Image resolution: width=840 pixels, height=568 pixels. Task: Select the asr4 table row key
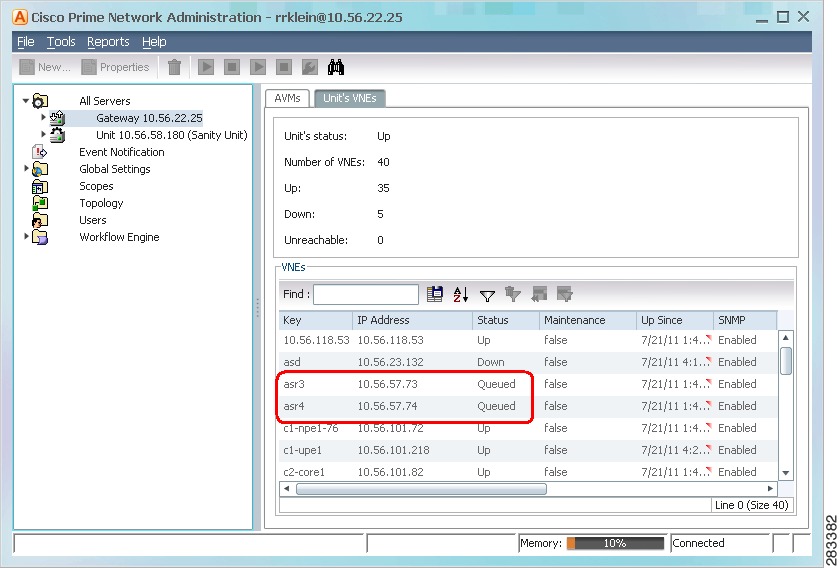click(294, 406)
